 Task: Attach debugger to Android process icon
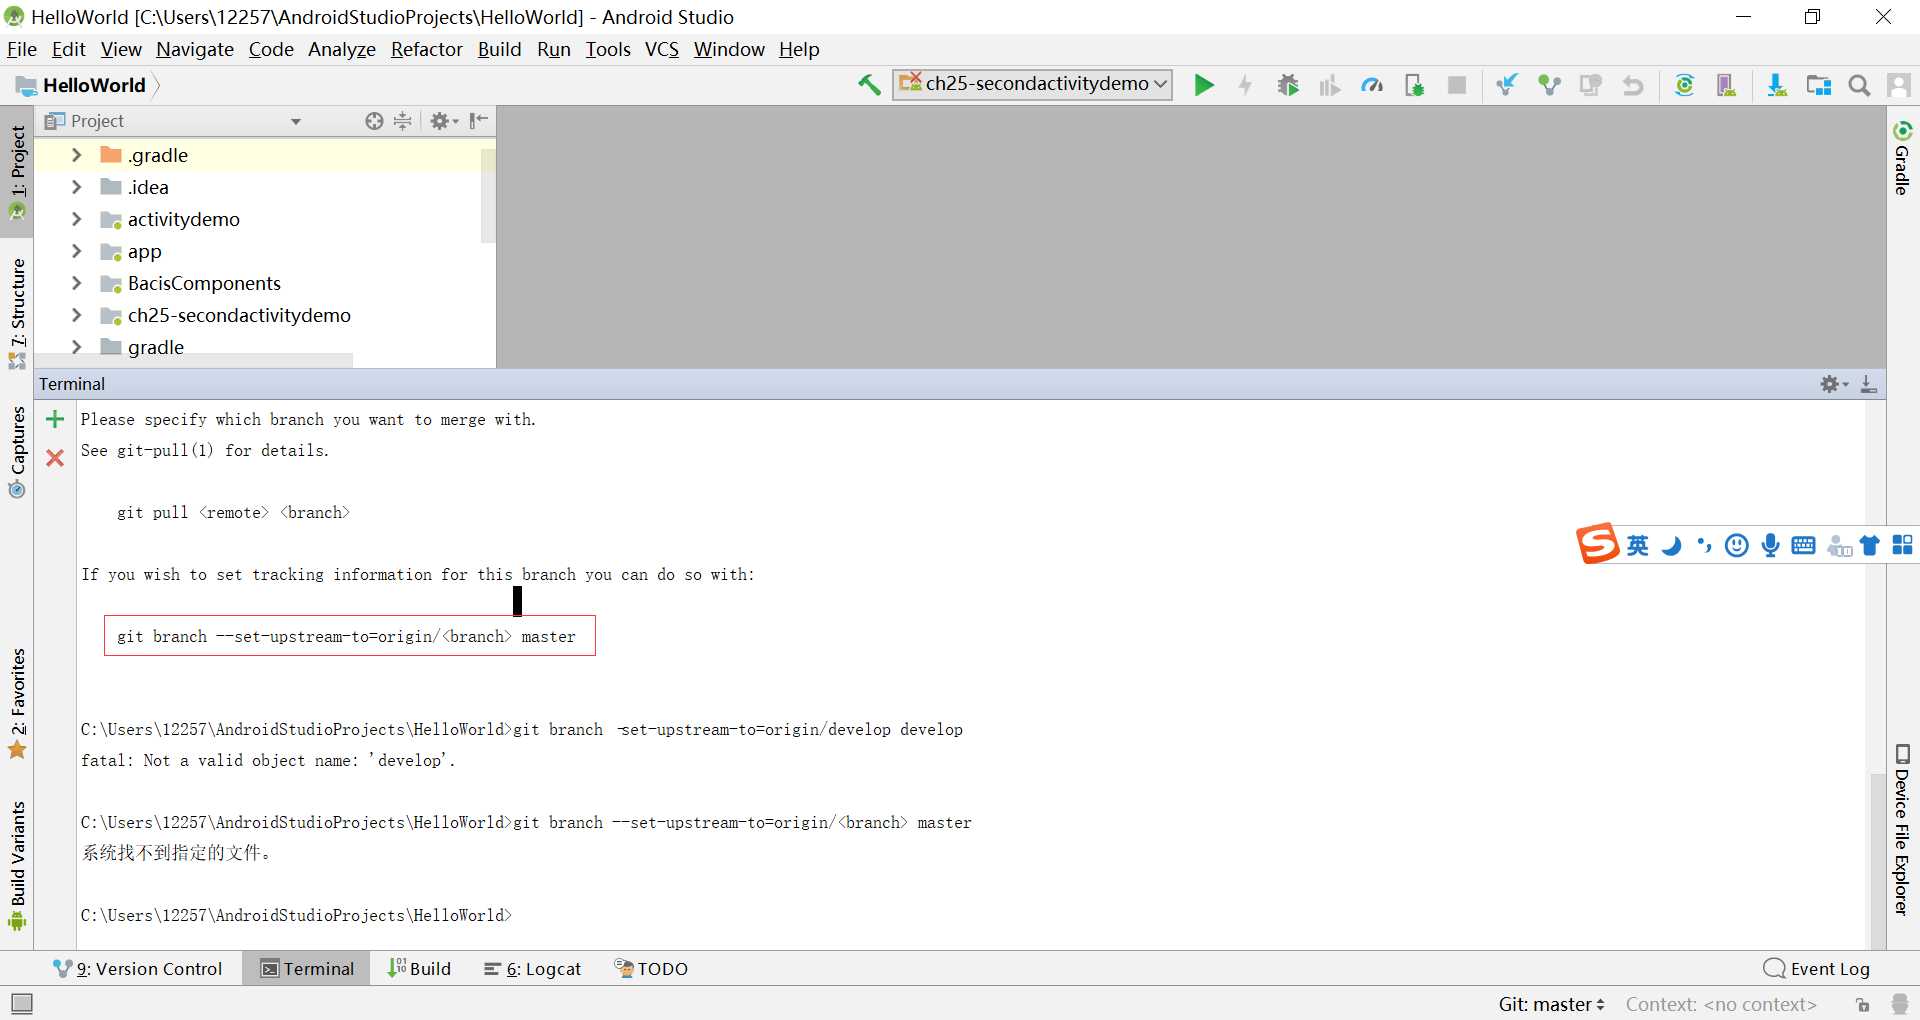[x=1414, y=85]
